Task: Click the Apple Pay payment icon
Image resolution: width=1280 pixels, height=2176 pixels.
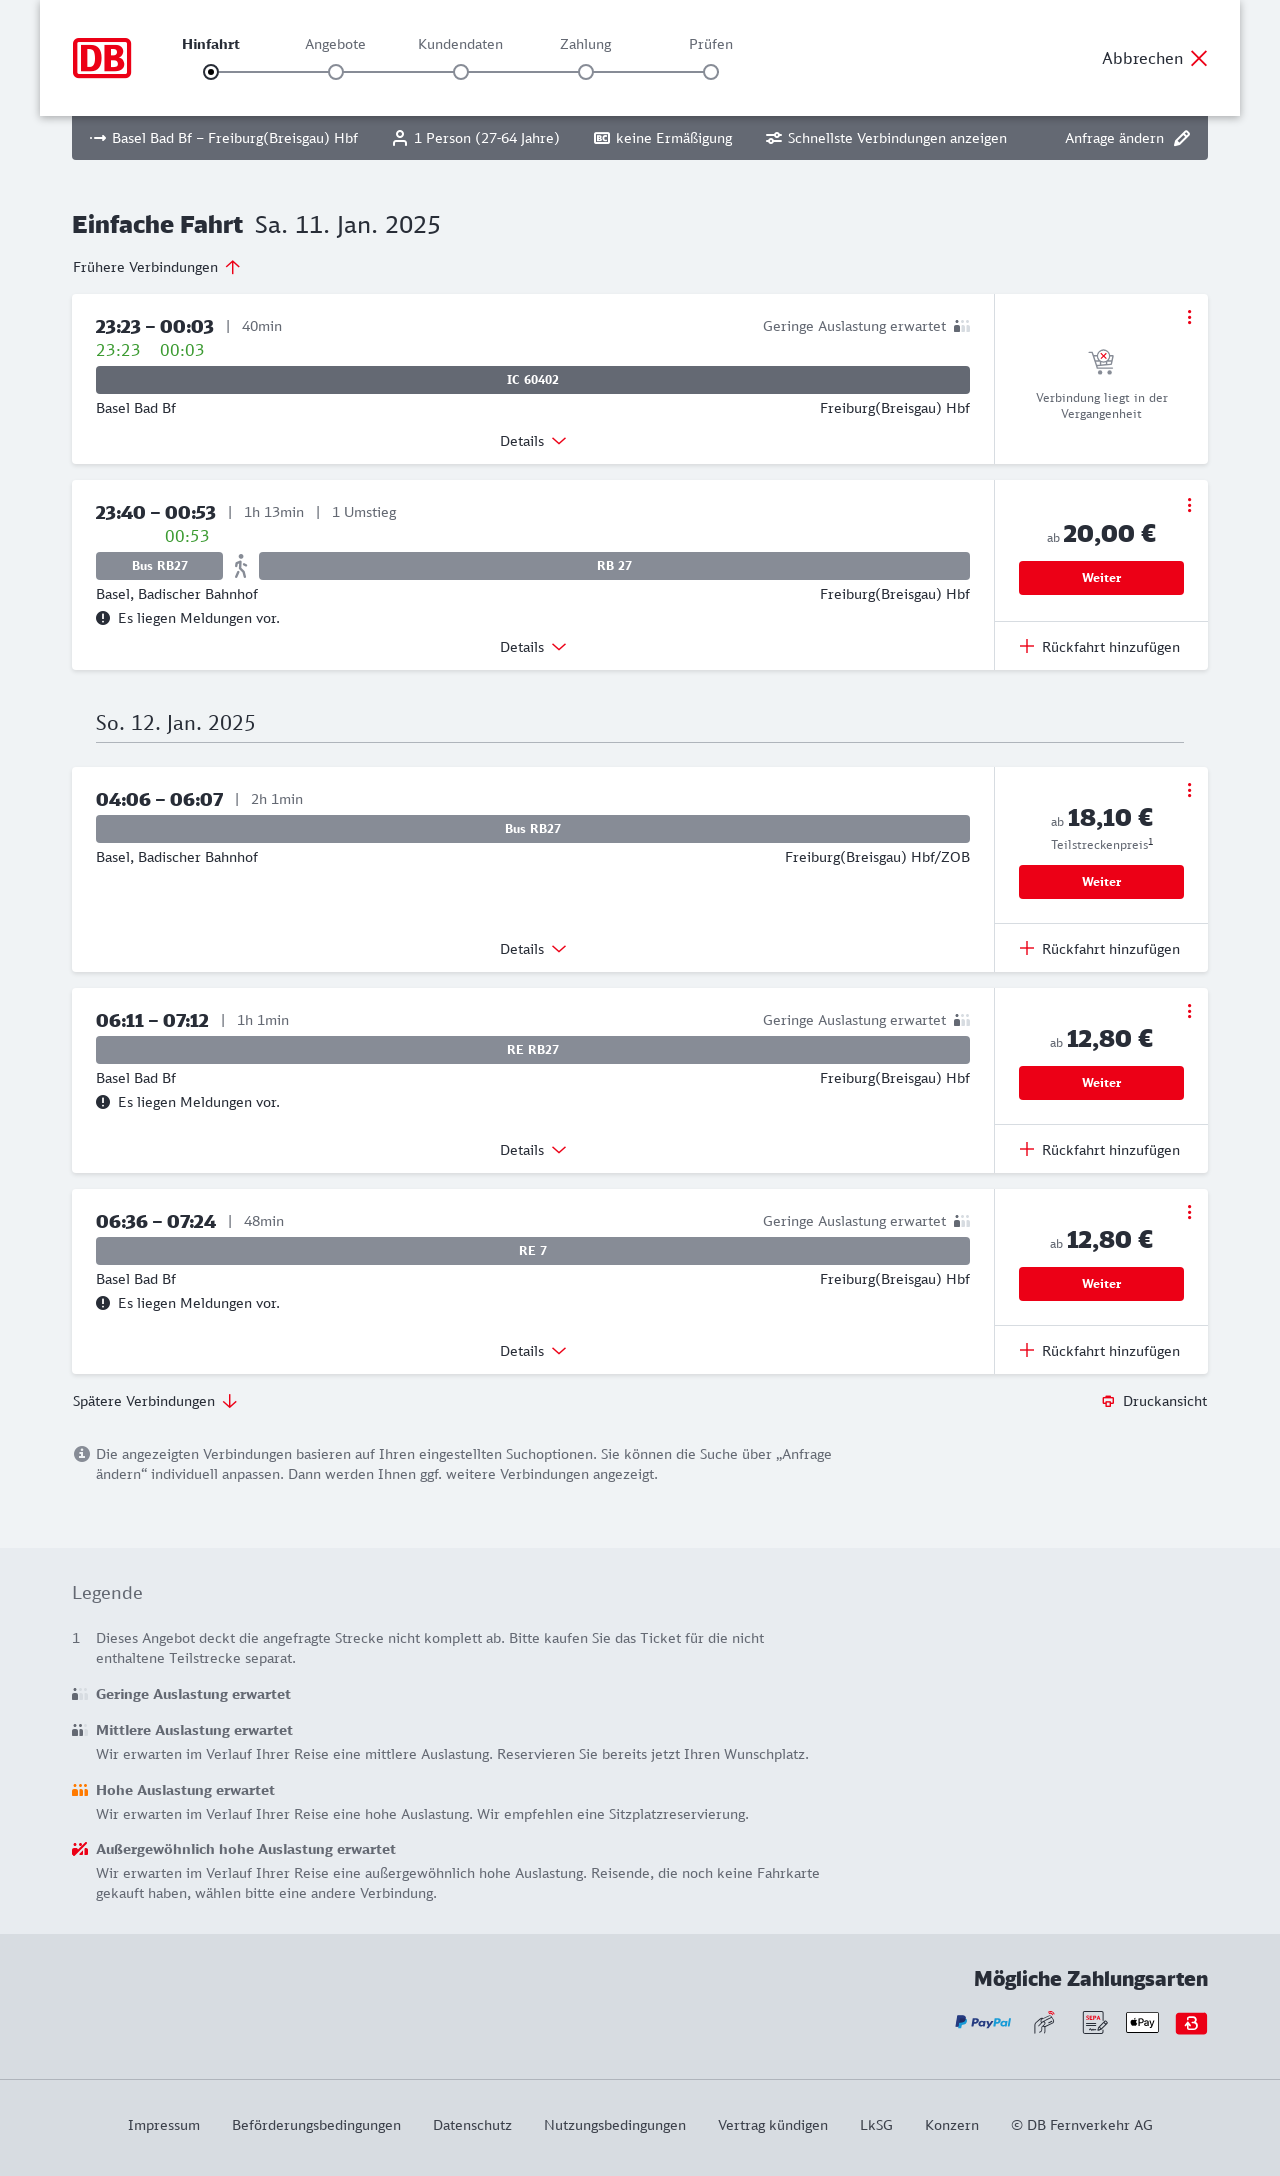Action: [1142, 2023]
